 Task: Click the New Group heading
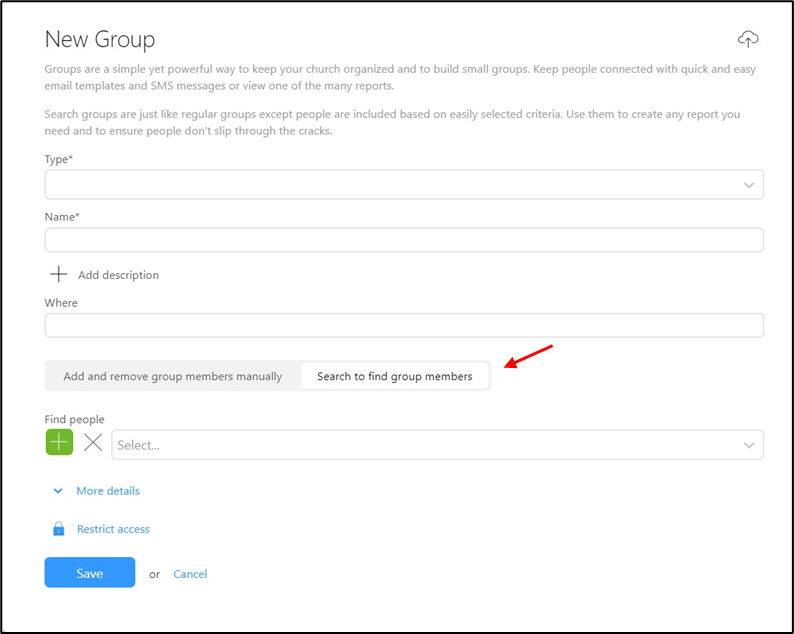click(100, 39)
